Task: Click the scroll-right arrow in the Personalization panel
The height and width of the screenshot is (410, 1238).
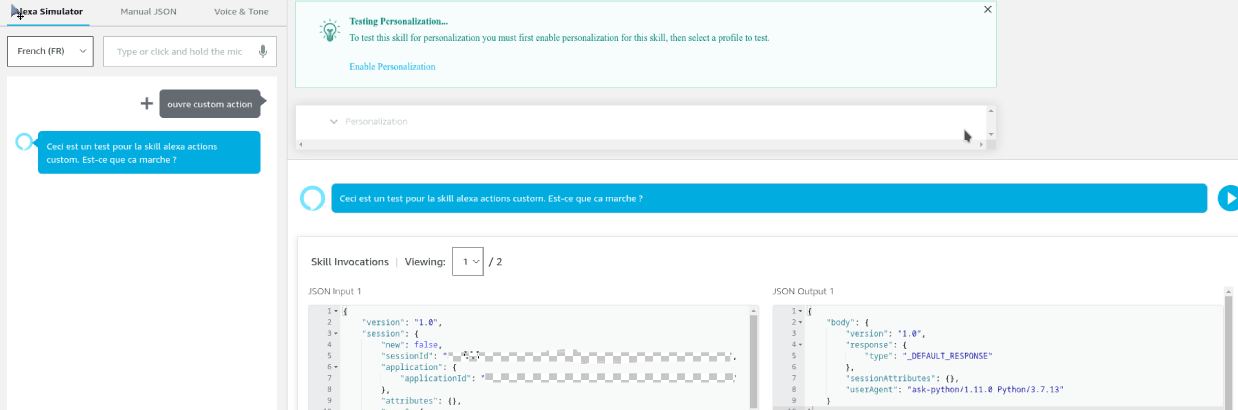Action: pos(981,145)
